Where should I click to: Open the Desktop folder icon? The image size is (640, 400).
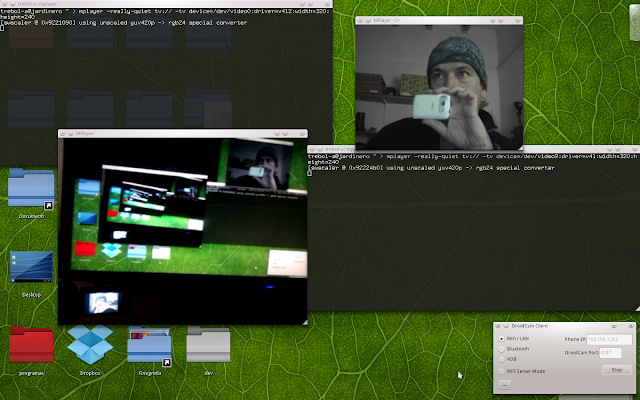pos(31,268)
